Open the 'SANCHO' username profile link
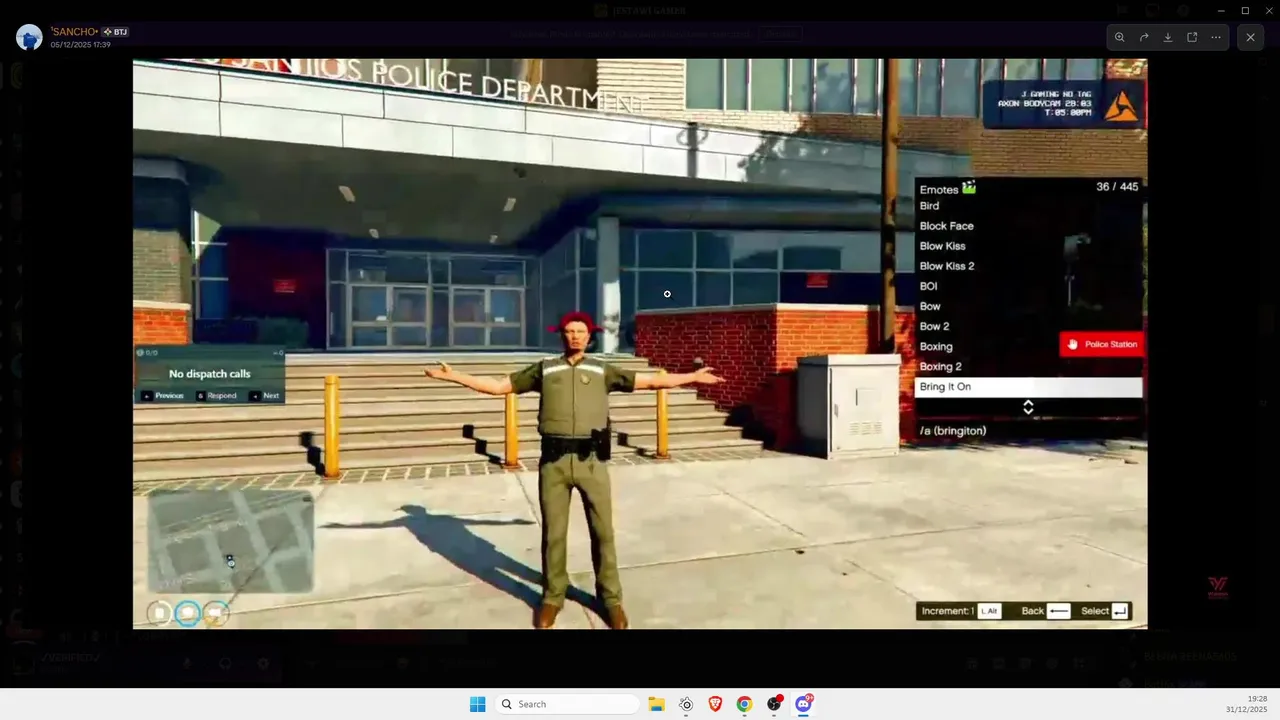The width and height of the screenshot is (1280, 720). click(x=74, y=32)
